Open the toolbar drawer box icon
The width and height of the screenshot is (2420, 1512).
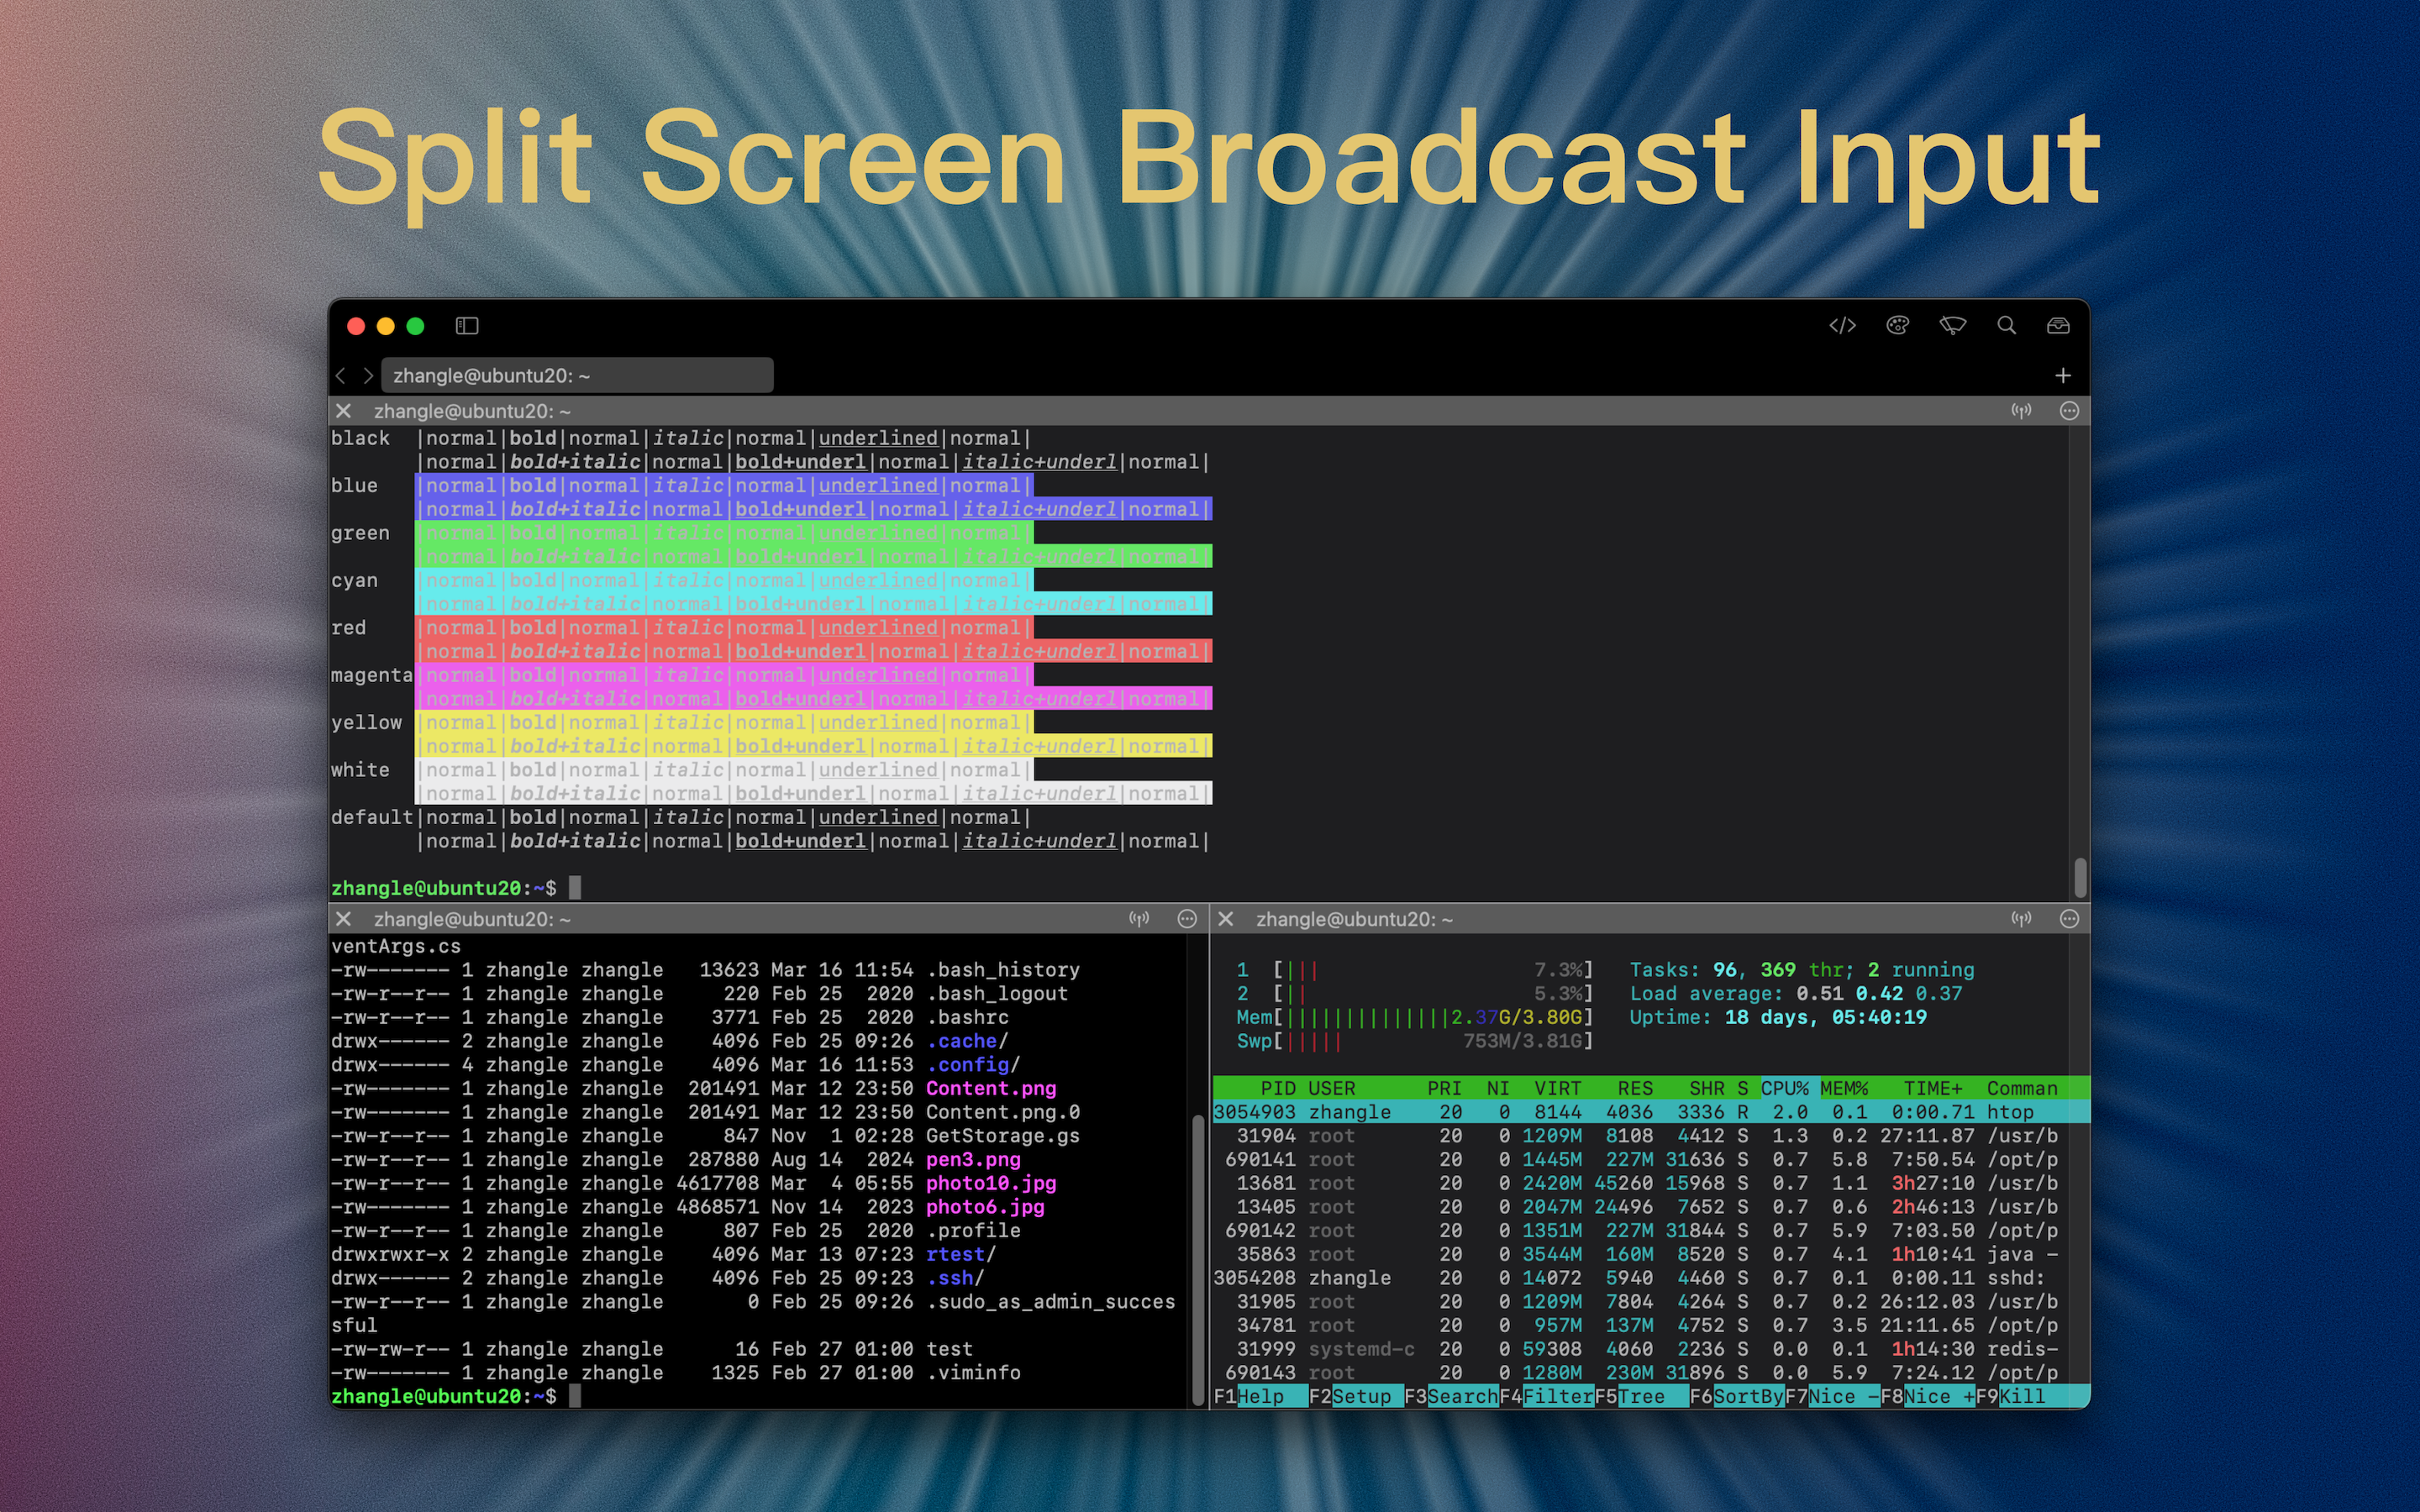coord(2058,326)
